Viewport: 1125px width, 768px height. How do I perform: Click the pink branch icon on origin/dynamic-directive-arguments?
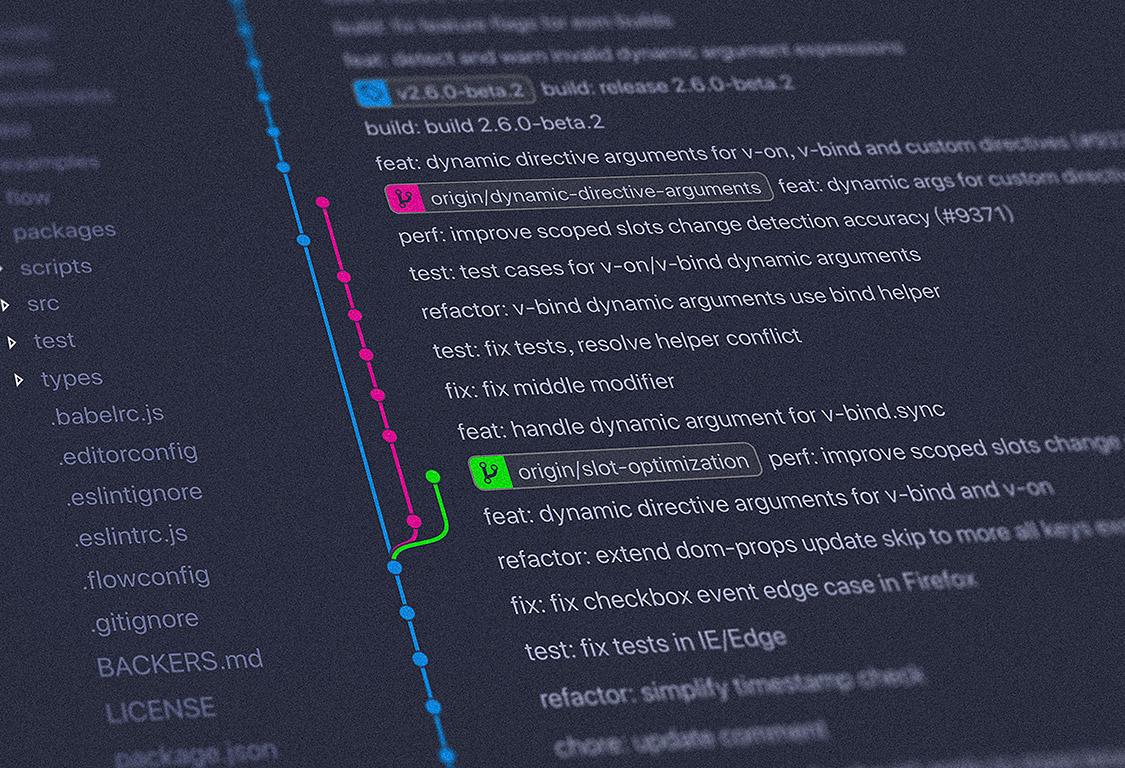tap(405, 198)
